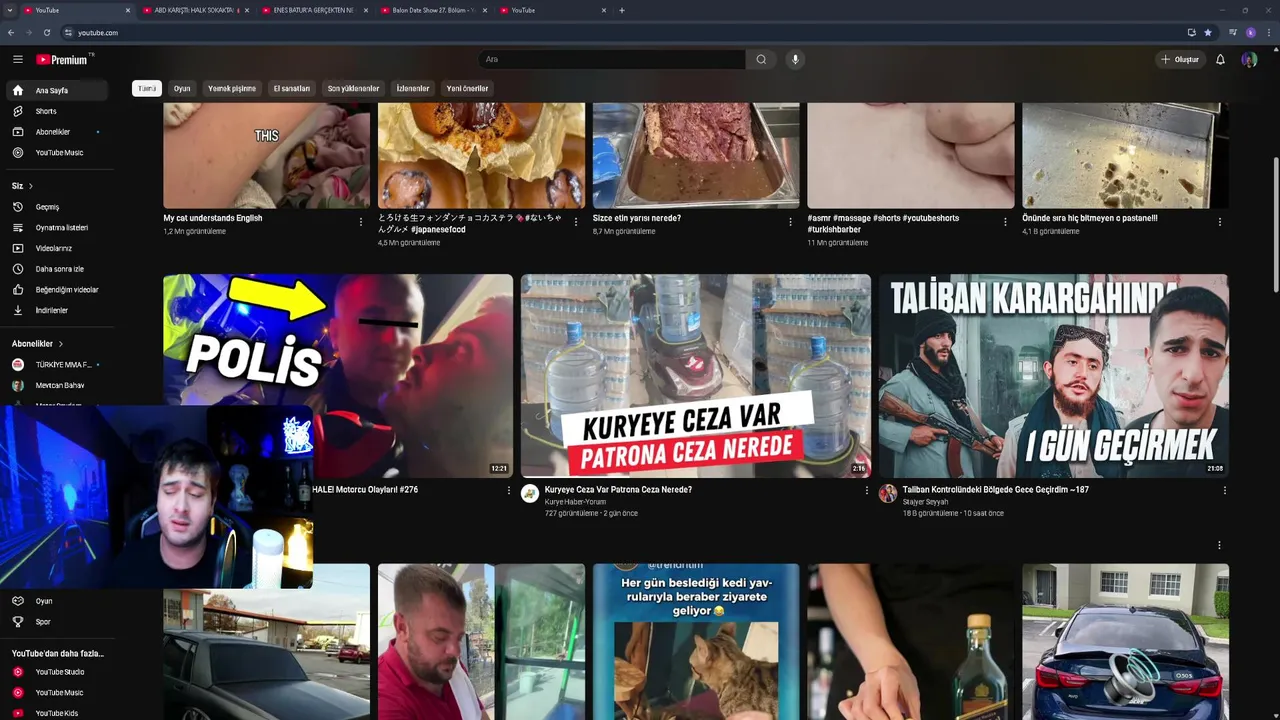1280x720 pixels.
Task: Open options for Önünde sıra hiç bitmeyen
Action: point(1220,222)
